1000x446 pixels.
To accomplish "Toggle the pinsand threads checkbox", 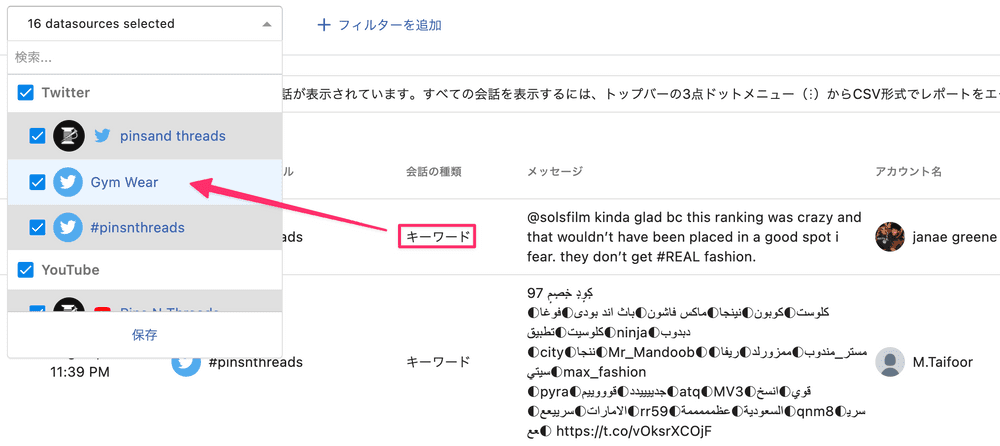I will [37, 136].
